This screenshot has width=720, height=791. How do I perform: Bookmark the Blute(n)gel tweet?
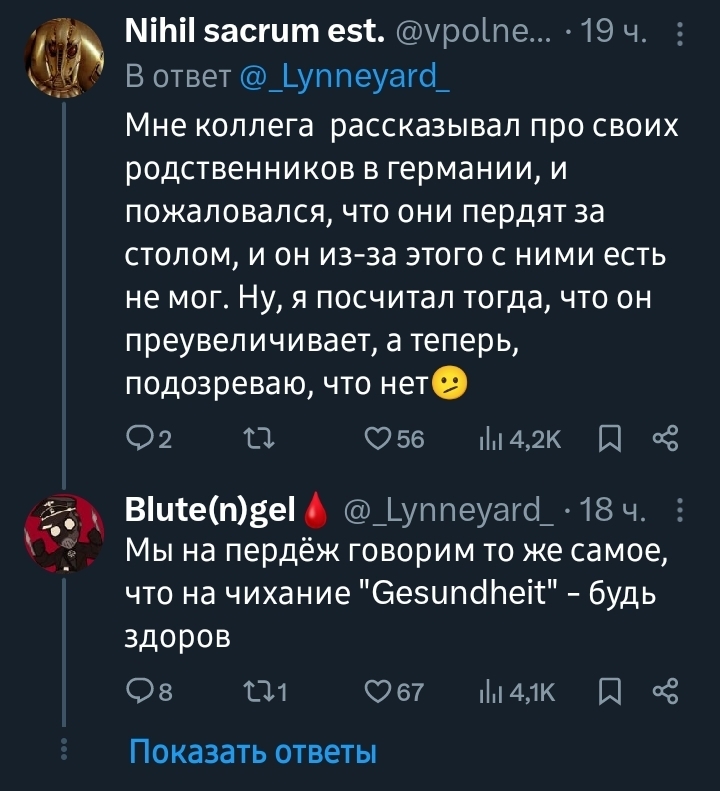(x=609, y=692)
